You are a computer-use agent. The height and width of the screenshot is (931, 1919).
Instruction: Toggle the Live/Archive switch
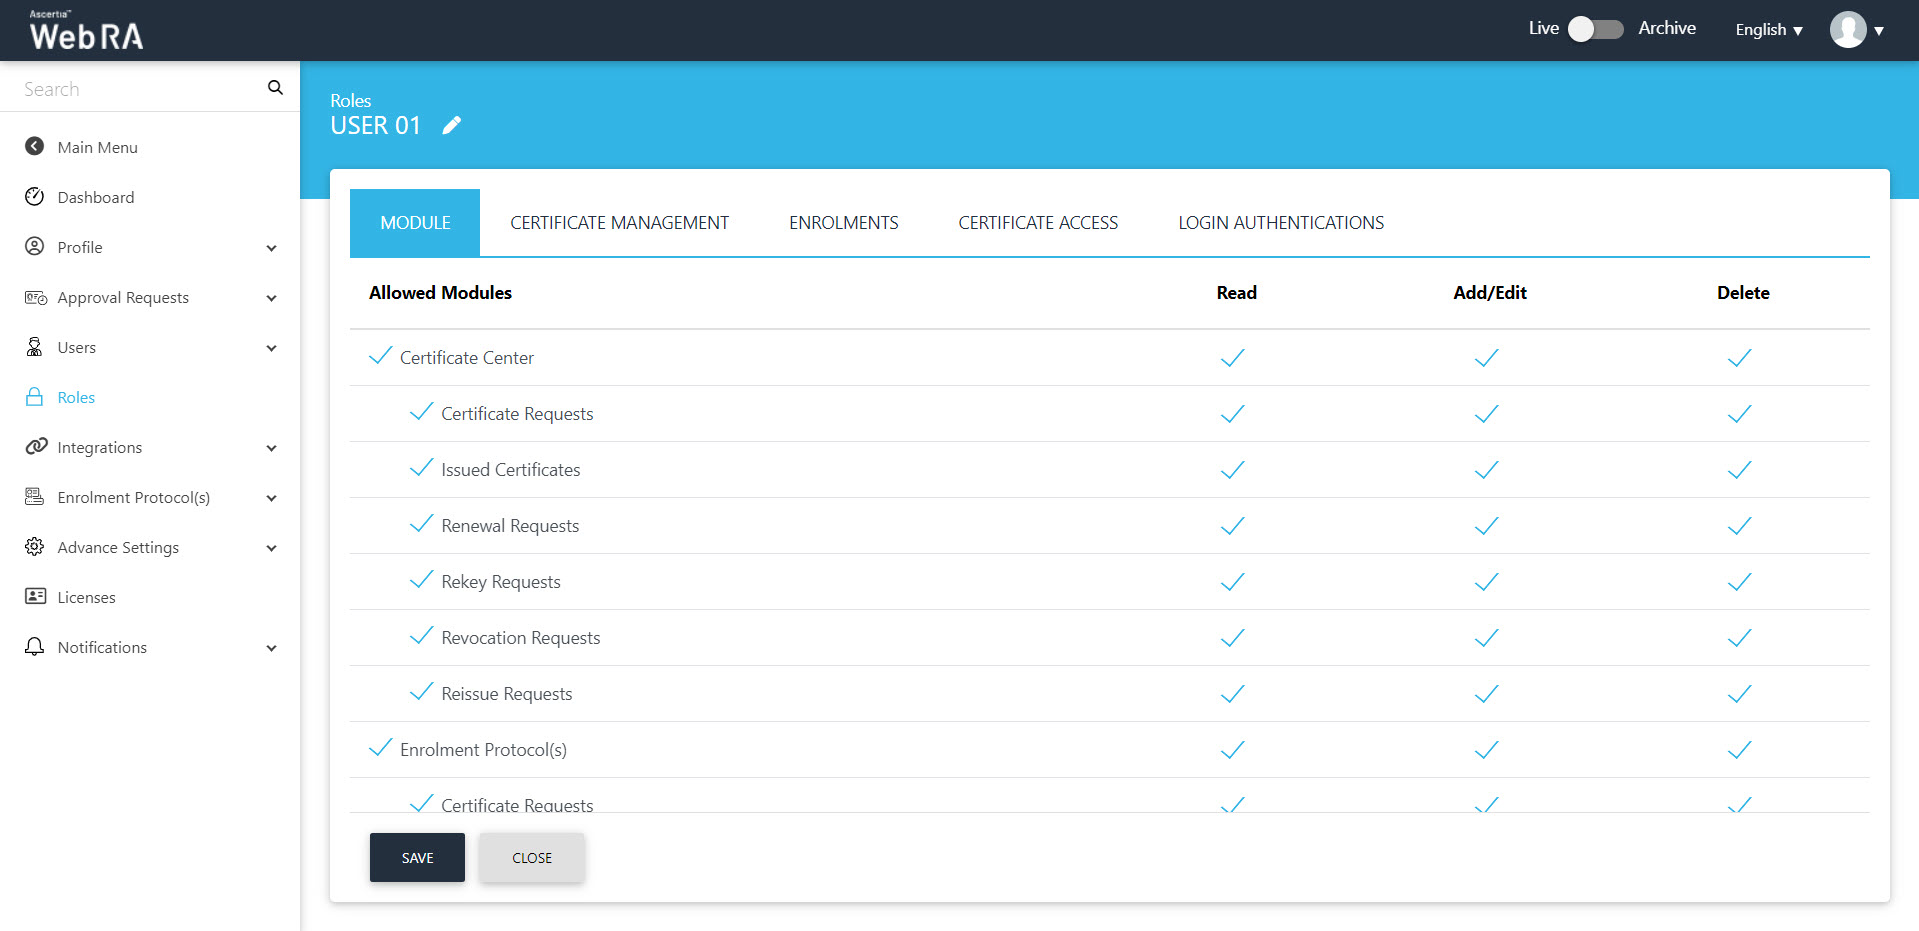point(1595,29)
